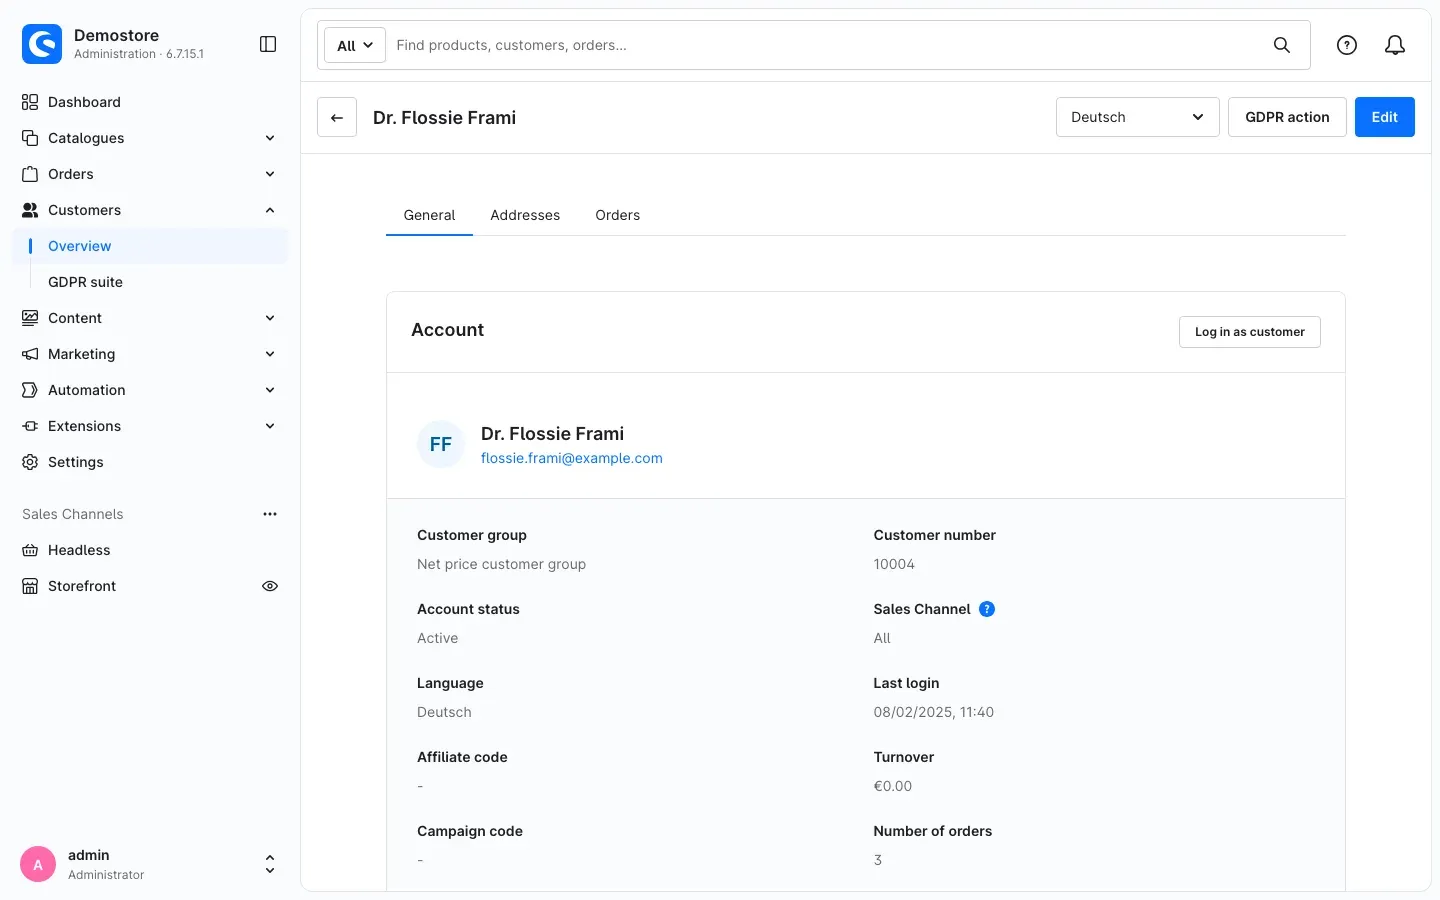The height and width of the screenshot is (900, 1440).
Task: Open the notifications bell icon
Action: [x=1395, y=45]
